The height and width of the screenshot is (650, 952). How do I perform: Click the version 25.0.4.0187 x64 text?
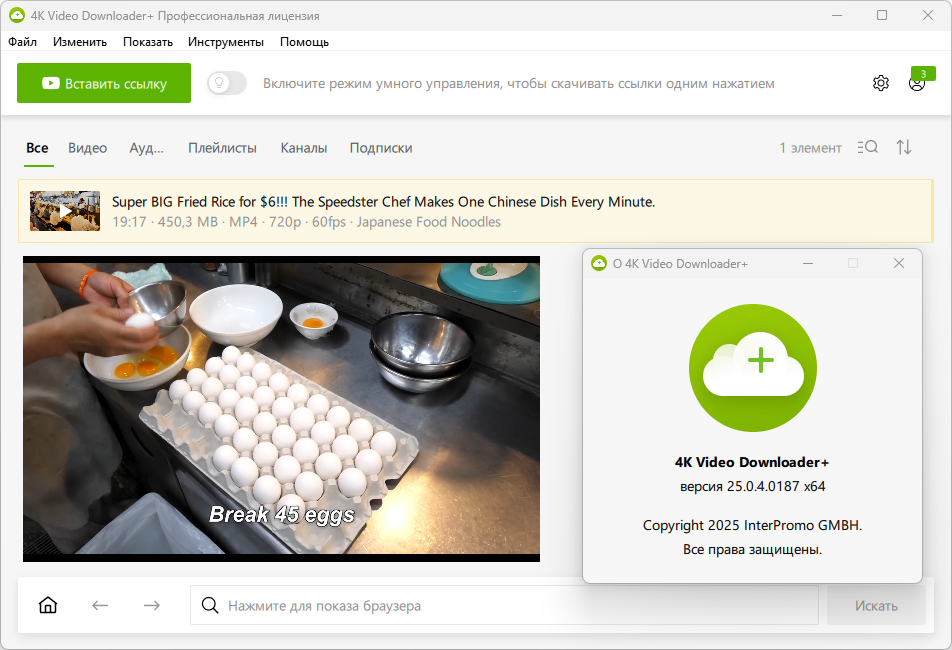point(752,486)
